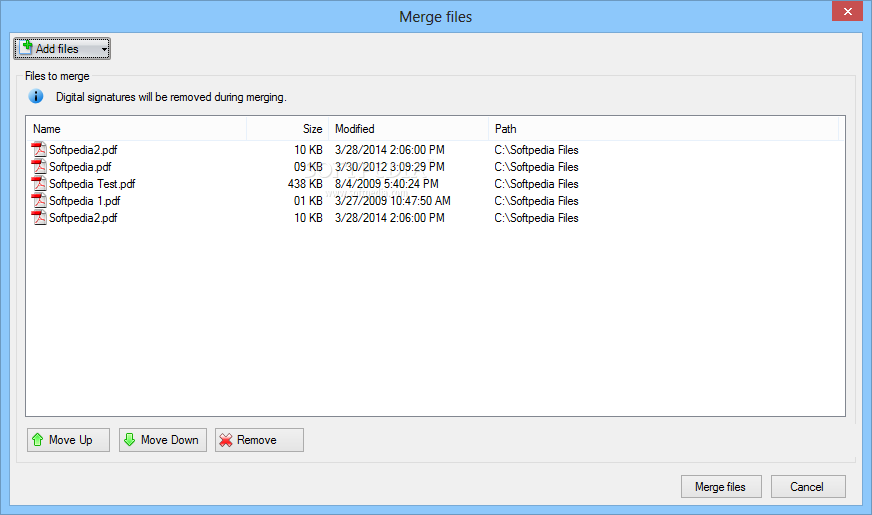Click the Cancel button

(807, 487)
